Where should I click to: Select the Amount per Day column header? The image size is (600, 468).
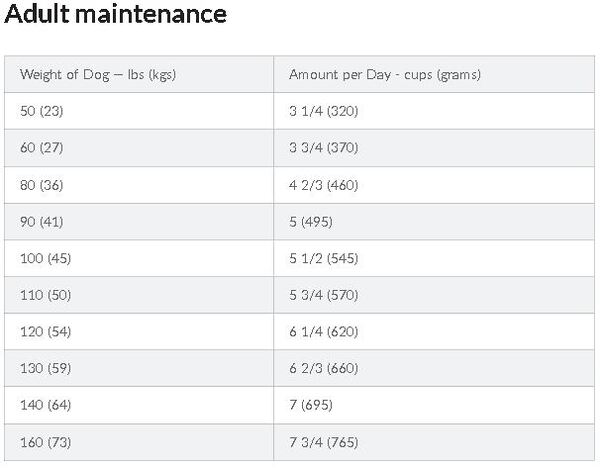coord(434,74)
